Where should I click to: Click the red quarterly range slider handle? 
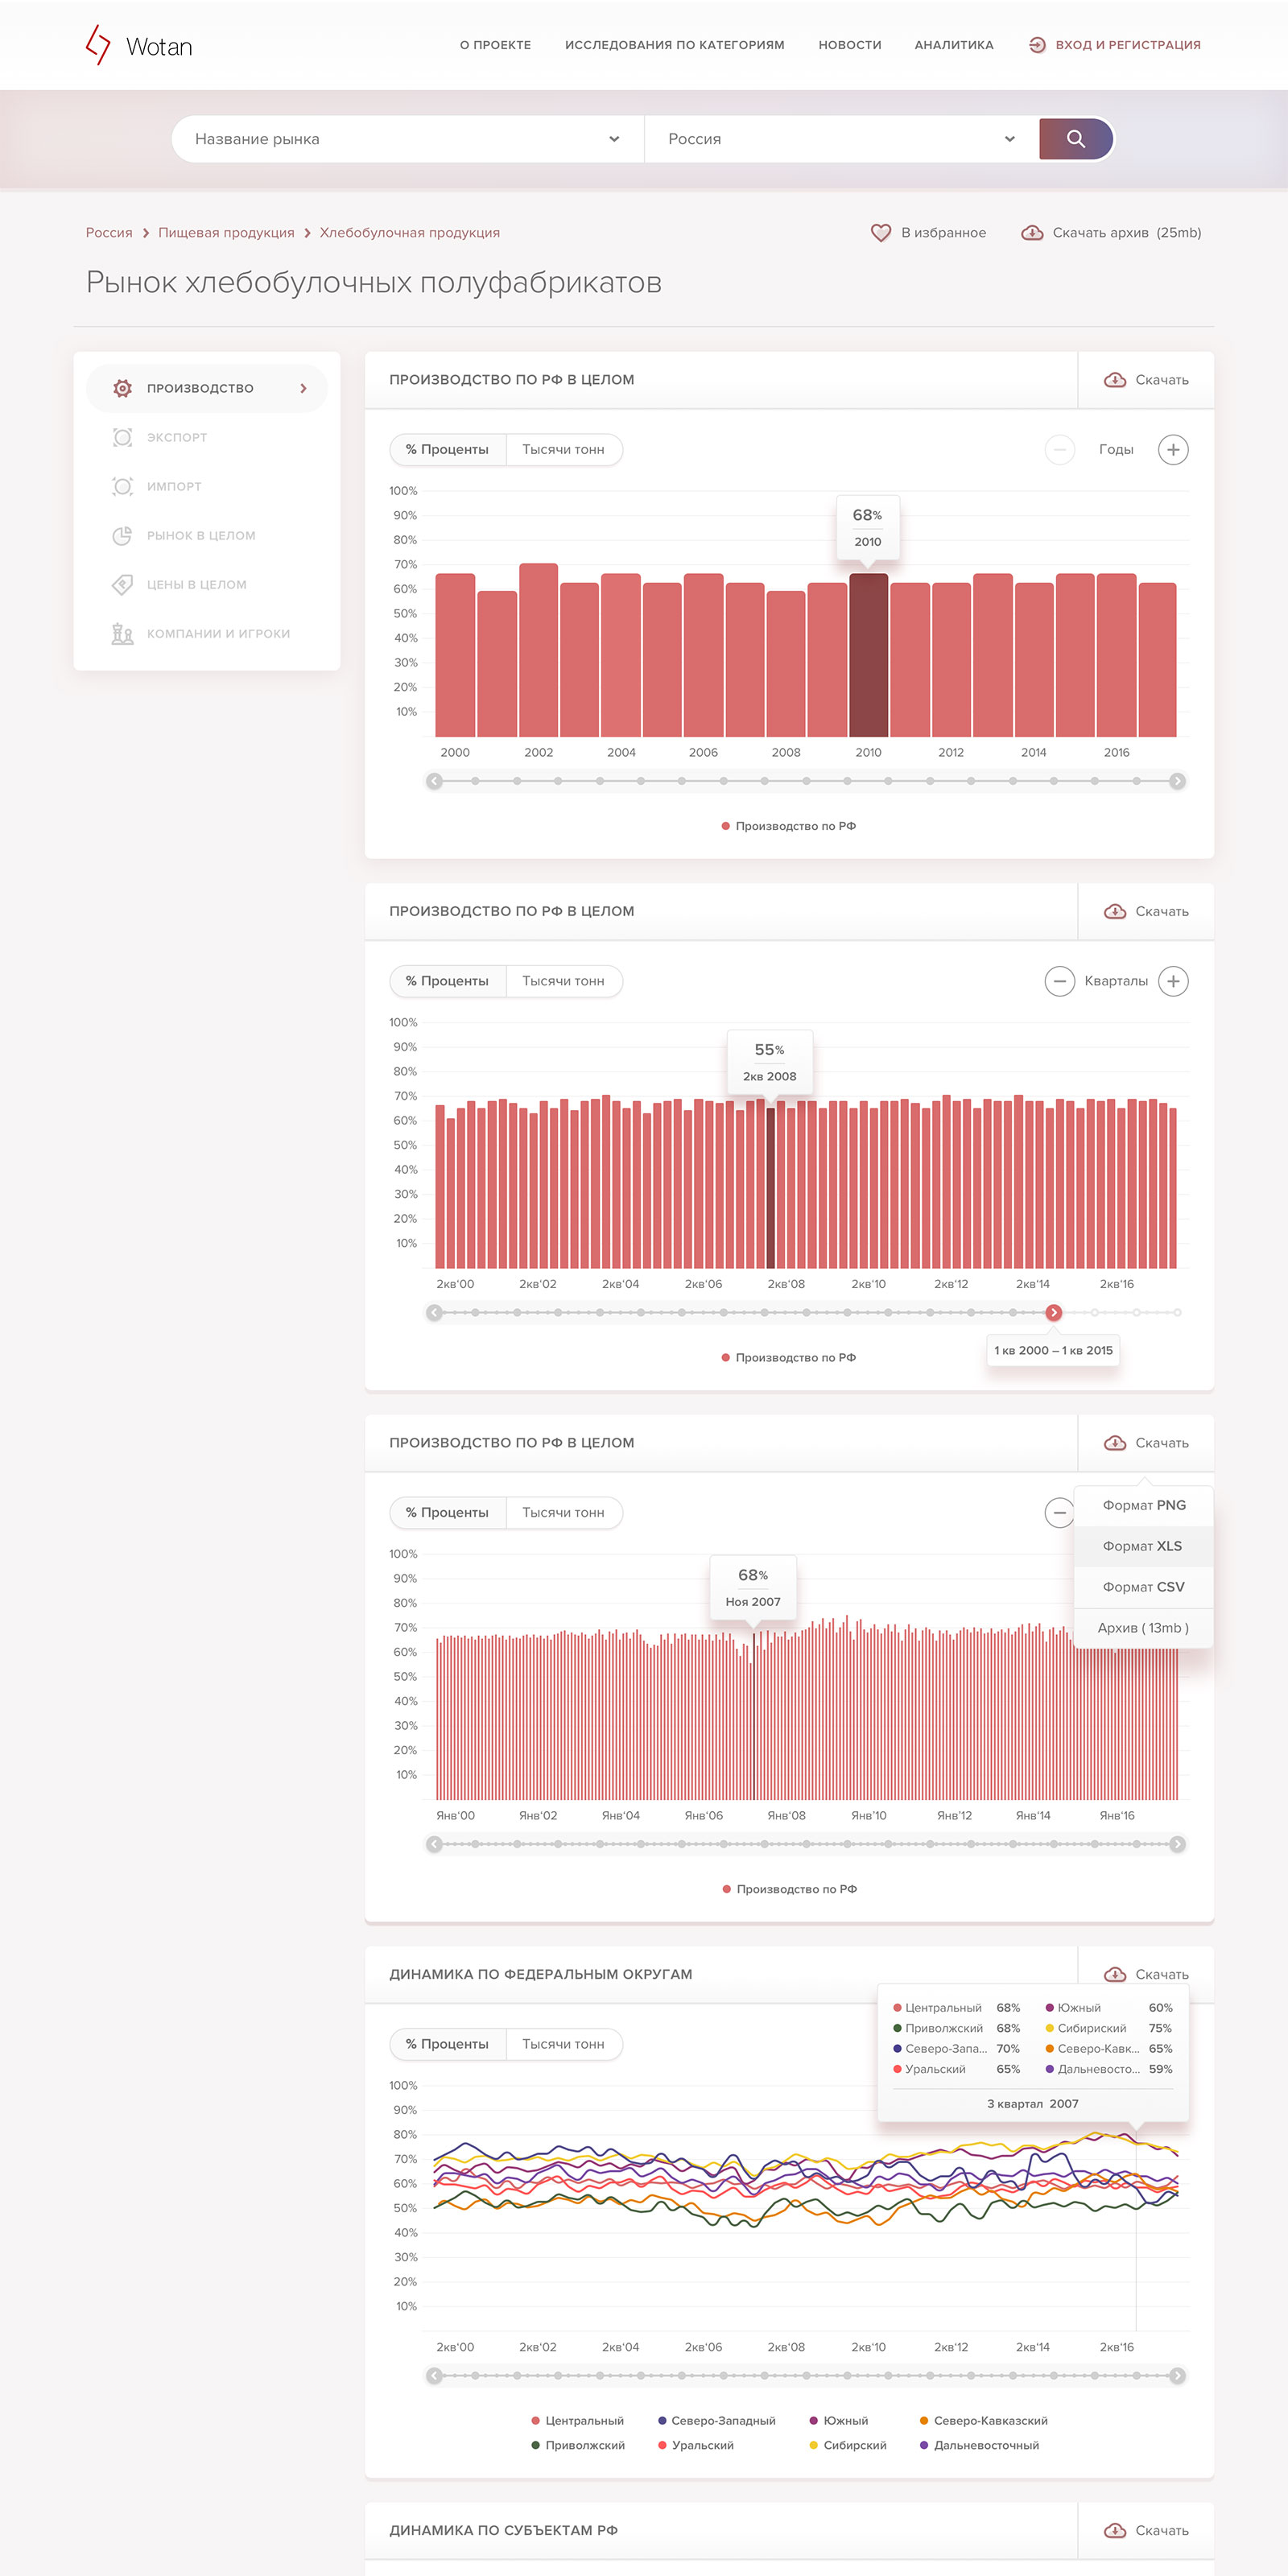[1053, 1313]
